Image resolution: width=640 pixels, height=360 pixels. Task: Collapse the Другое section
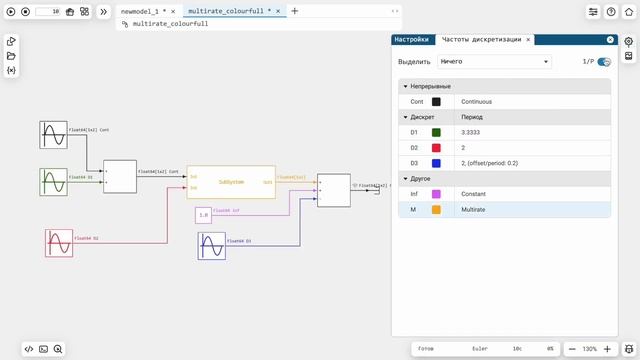405,179
